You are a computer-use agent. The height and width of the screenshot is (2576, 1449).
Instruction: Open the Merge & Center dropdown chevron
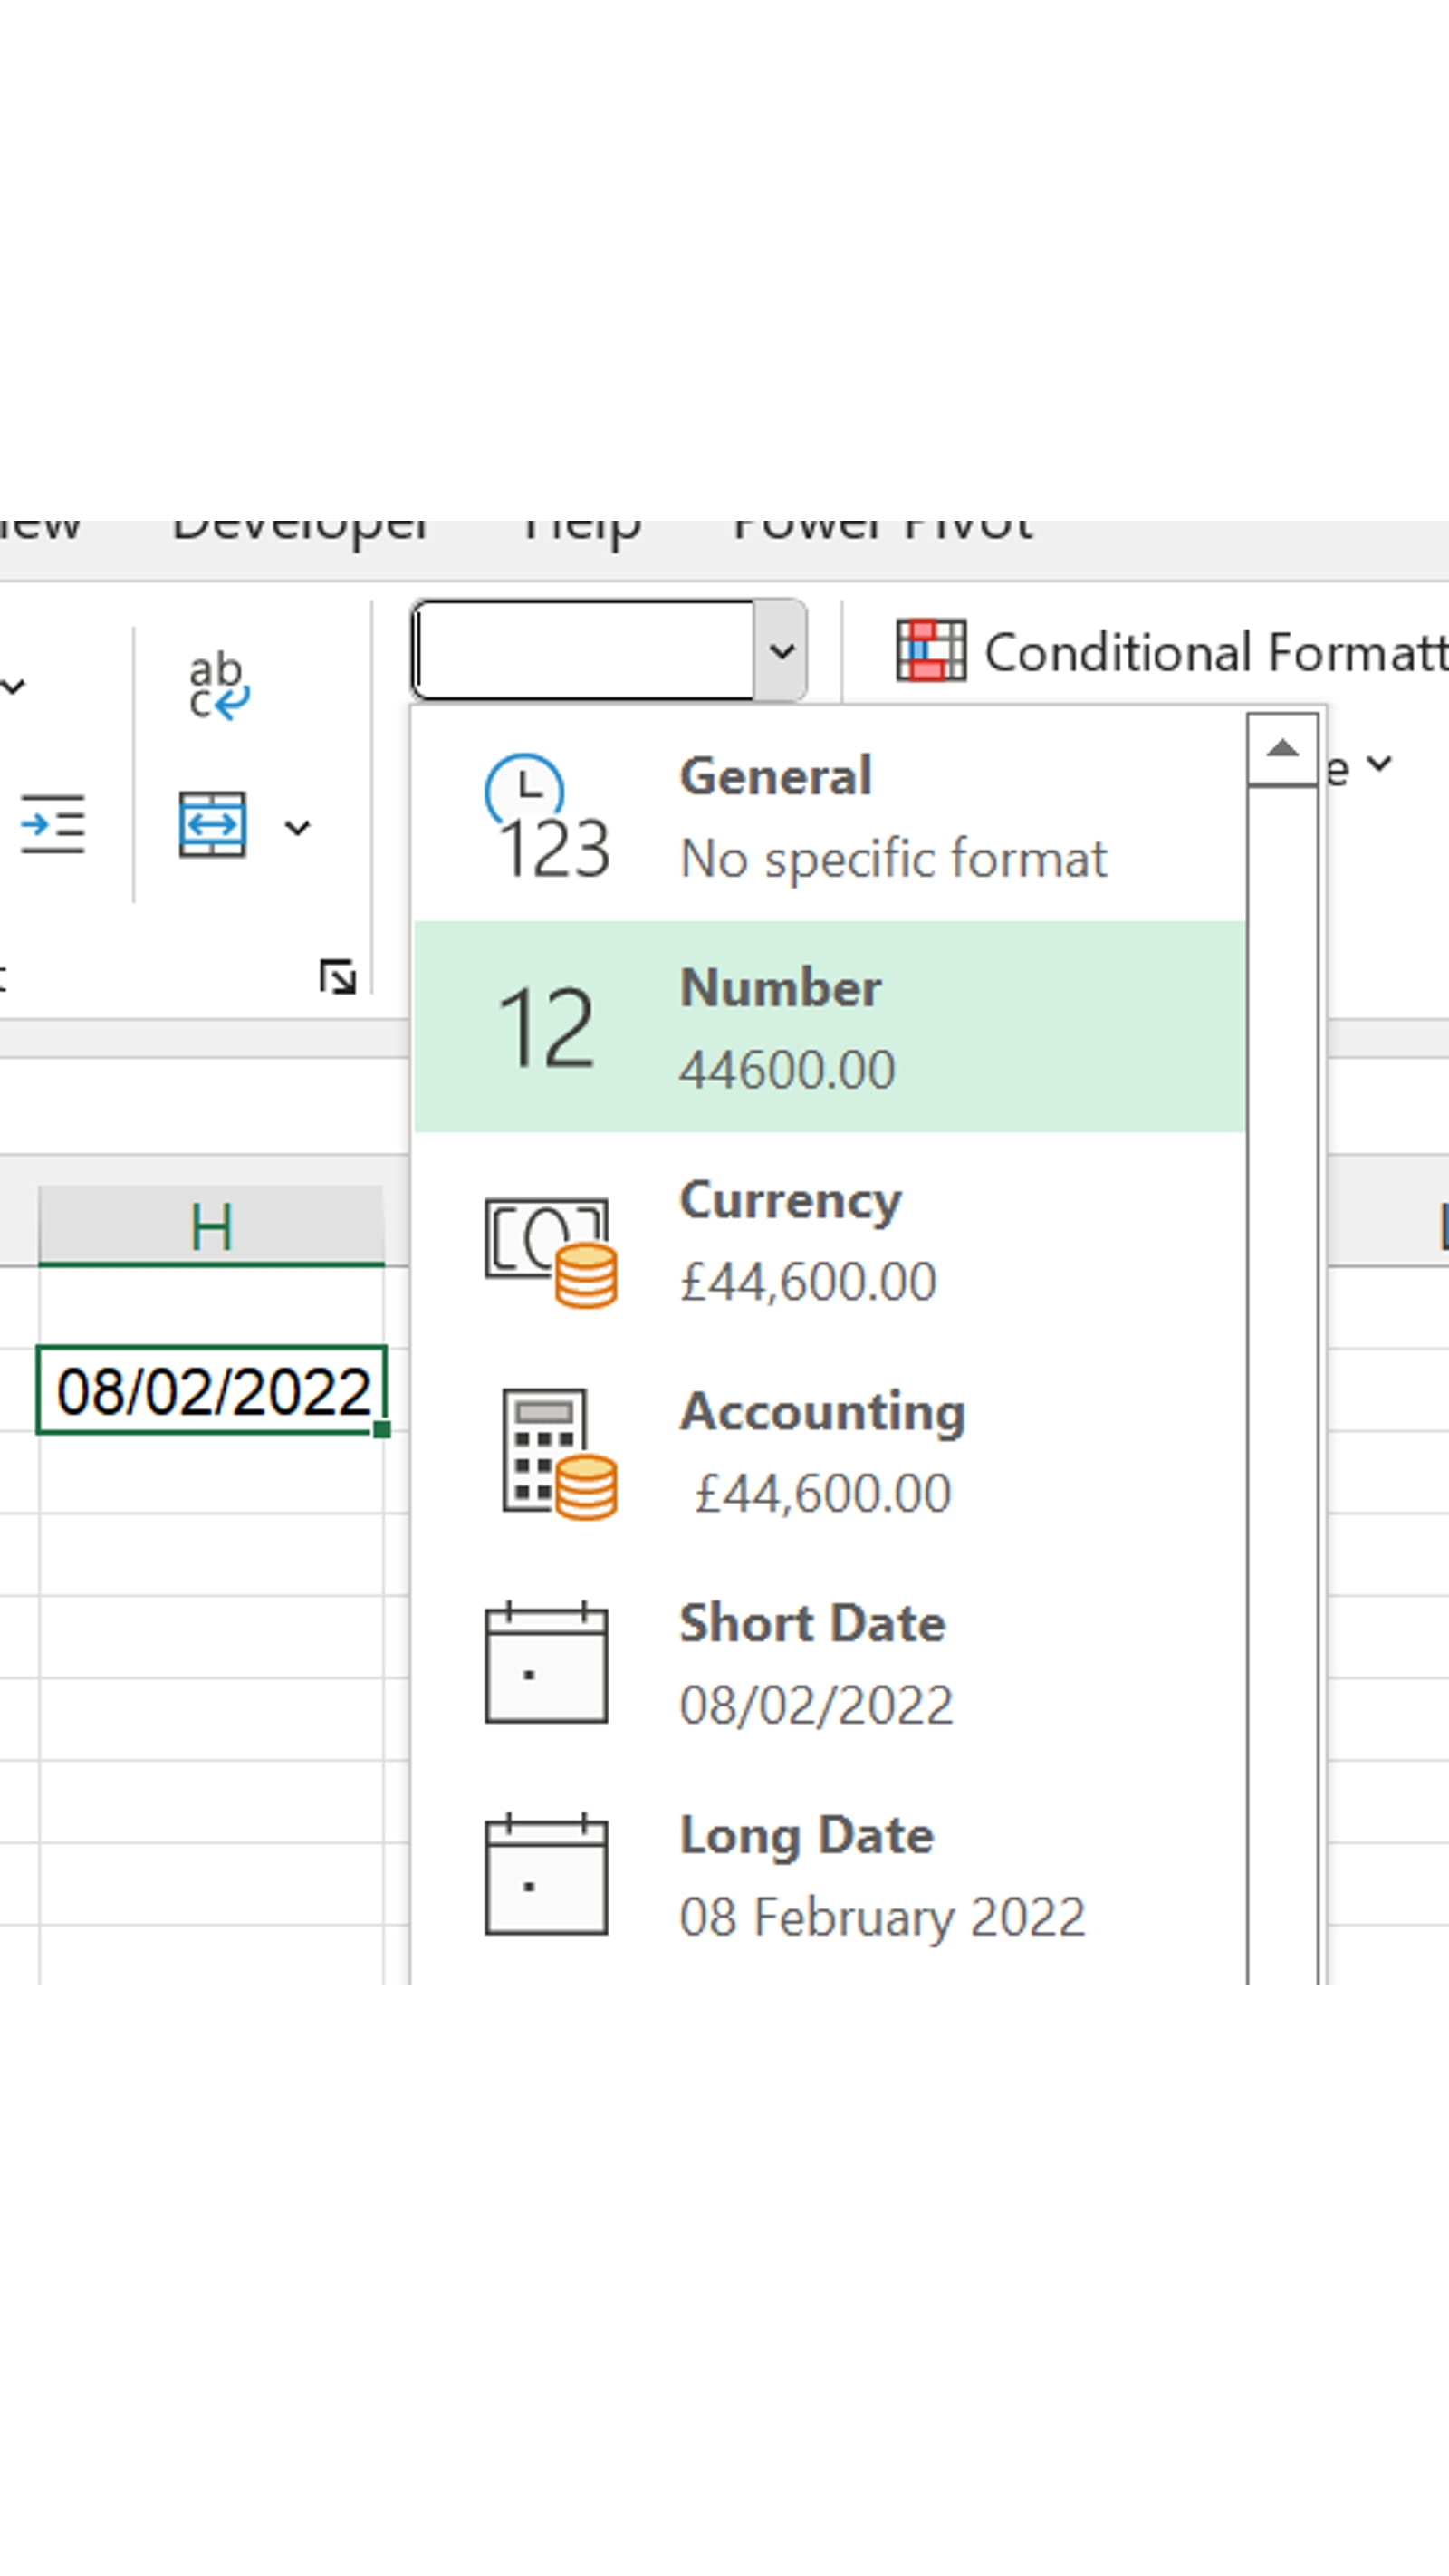click(298, 825)
